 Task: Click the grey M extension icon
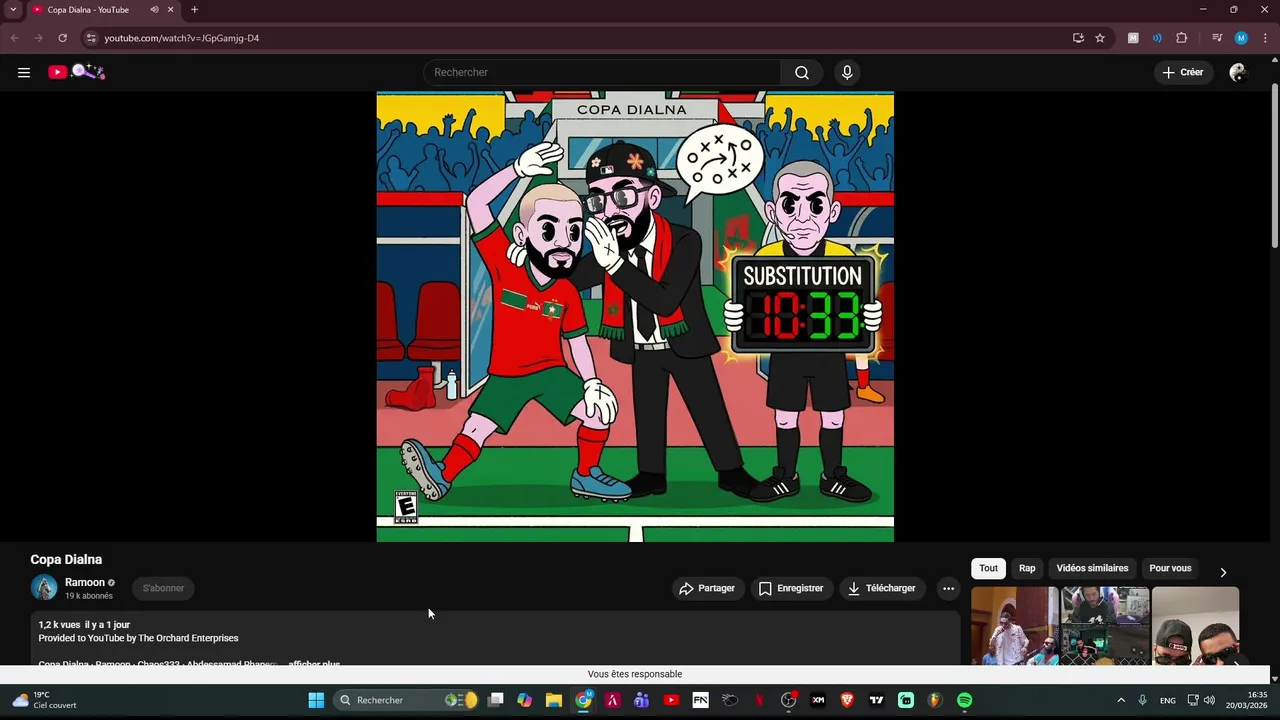pos(1133,38)
